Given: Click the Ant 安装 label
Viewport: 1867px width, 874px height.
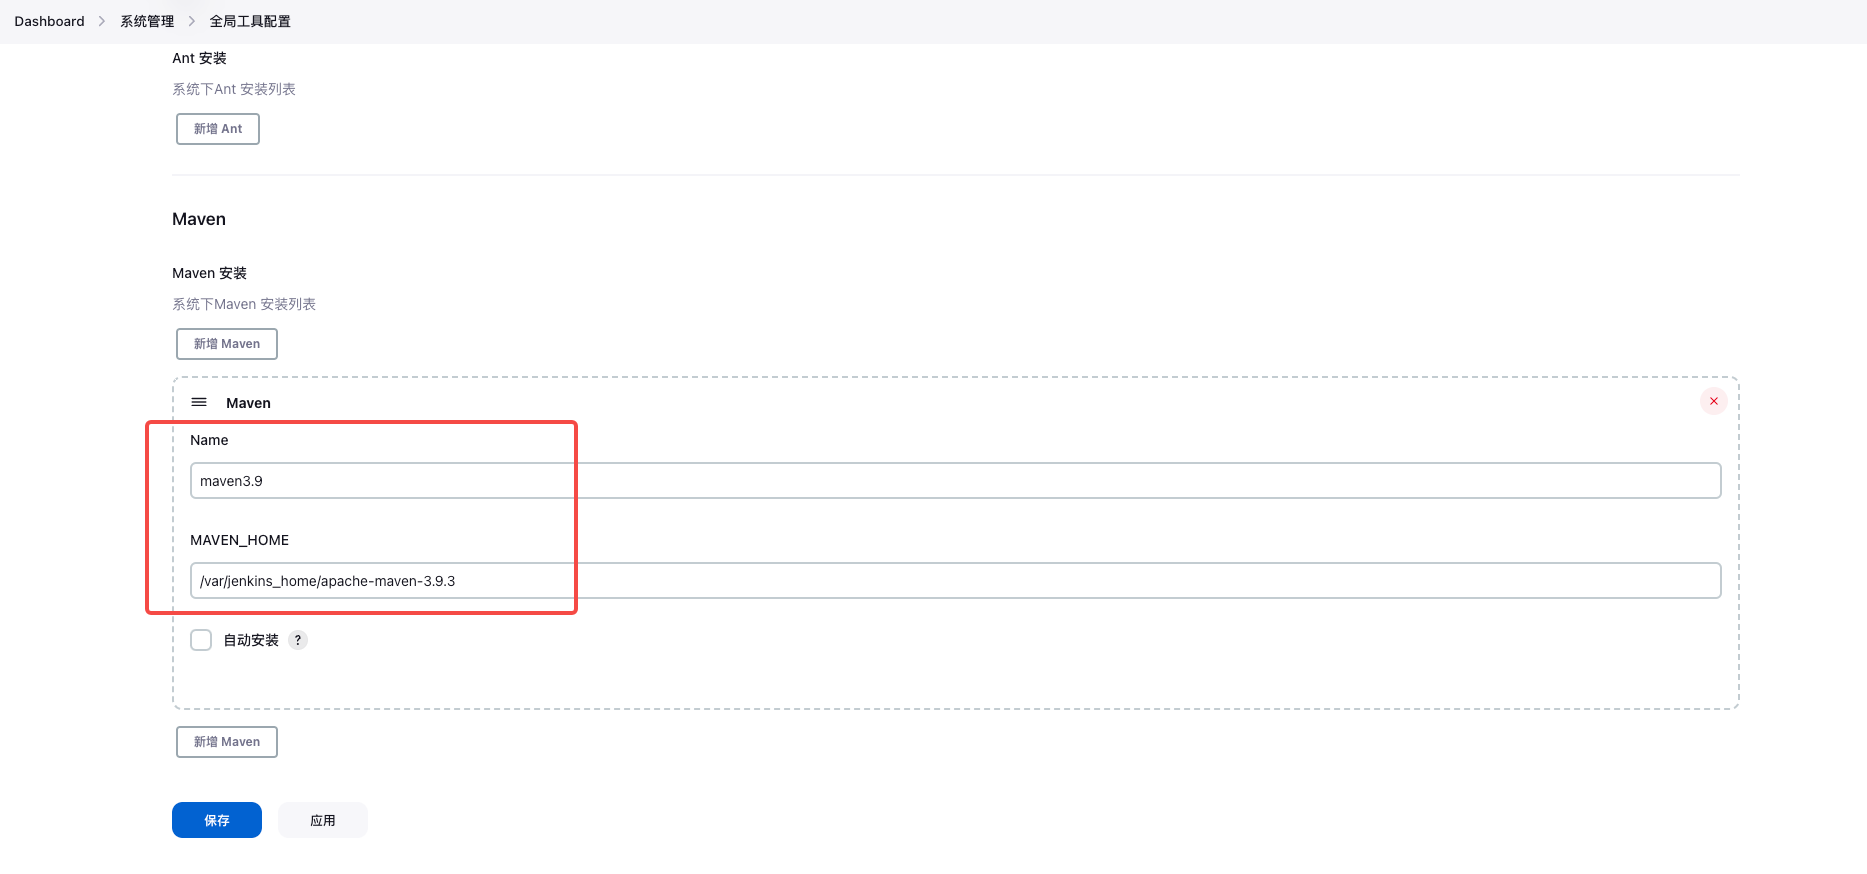Looking at the screenshot, I should tap(199, 58).
